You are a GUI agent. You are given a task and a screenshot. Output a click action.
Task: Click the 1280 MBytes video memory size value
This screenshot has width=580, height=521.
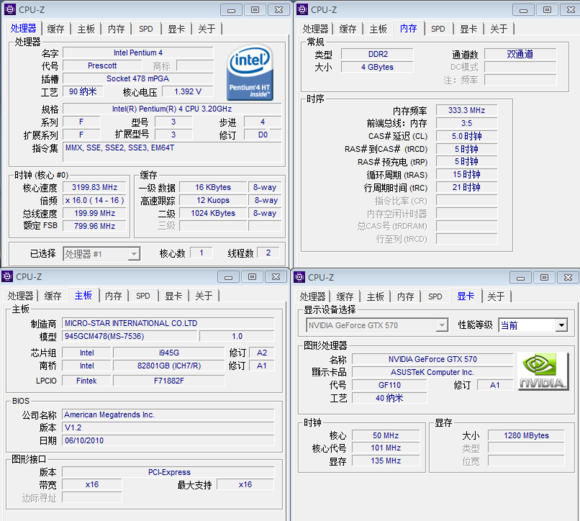[526, 435]
